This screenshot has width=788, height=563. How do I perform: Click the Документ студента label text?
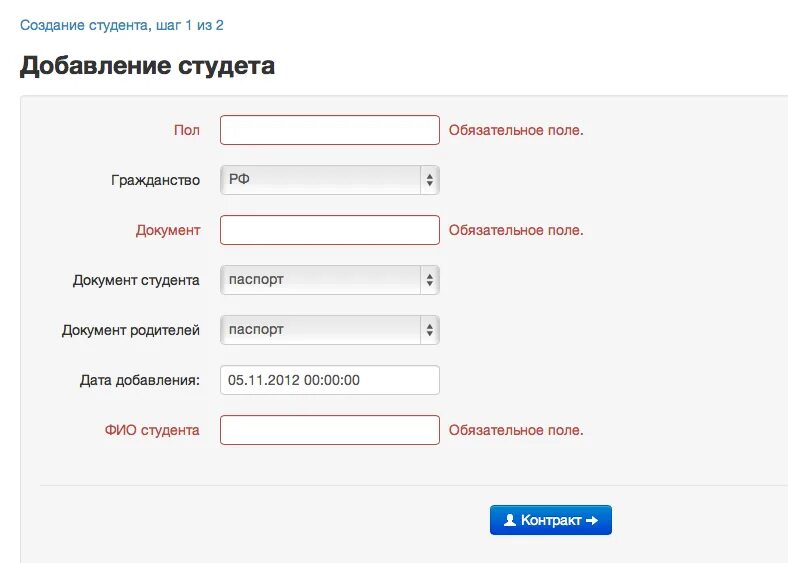click(136, 280)
